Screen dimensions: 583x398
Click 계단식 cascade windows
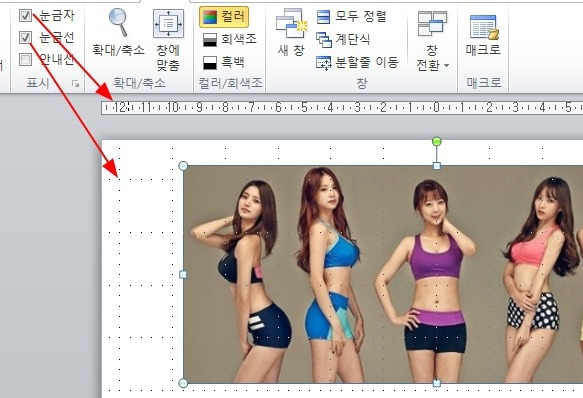point(343,39)
